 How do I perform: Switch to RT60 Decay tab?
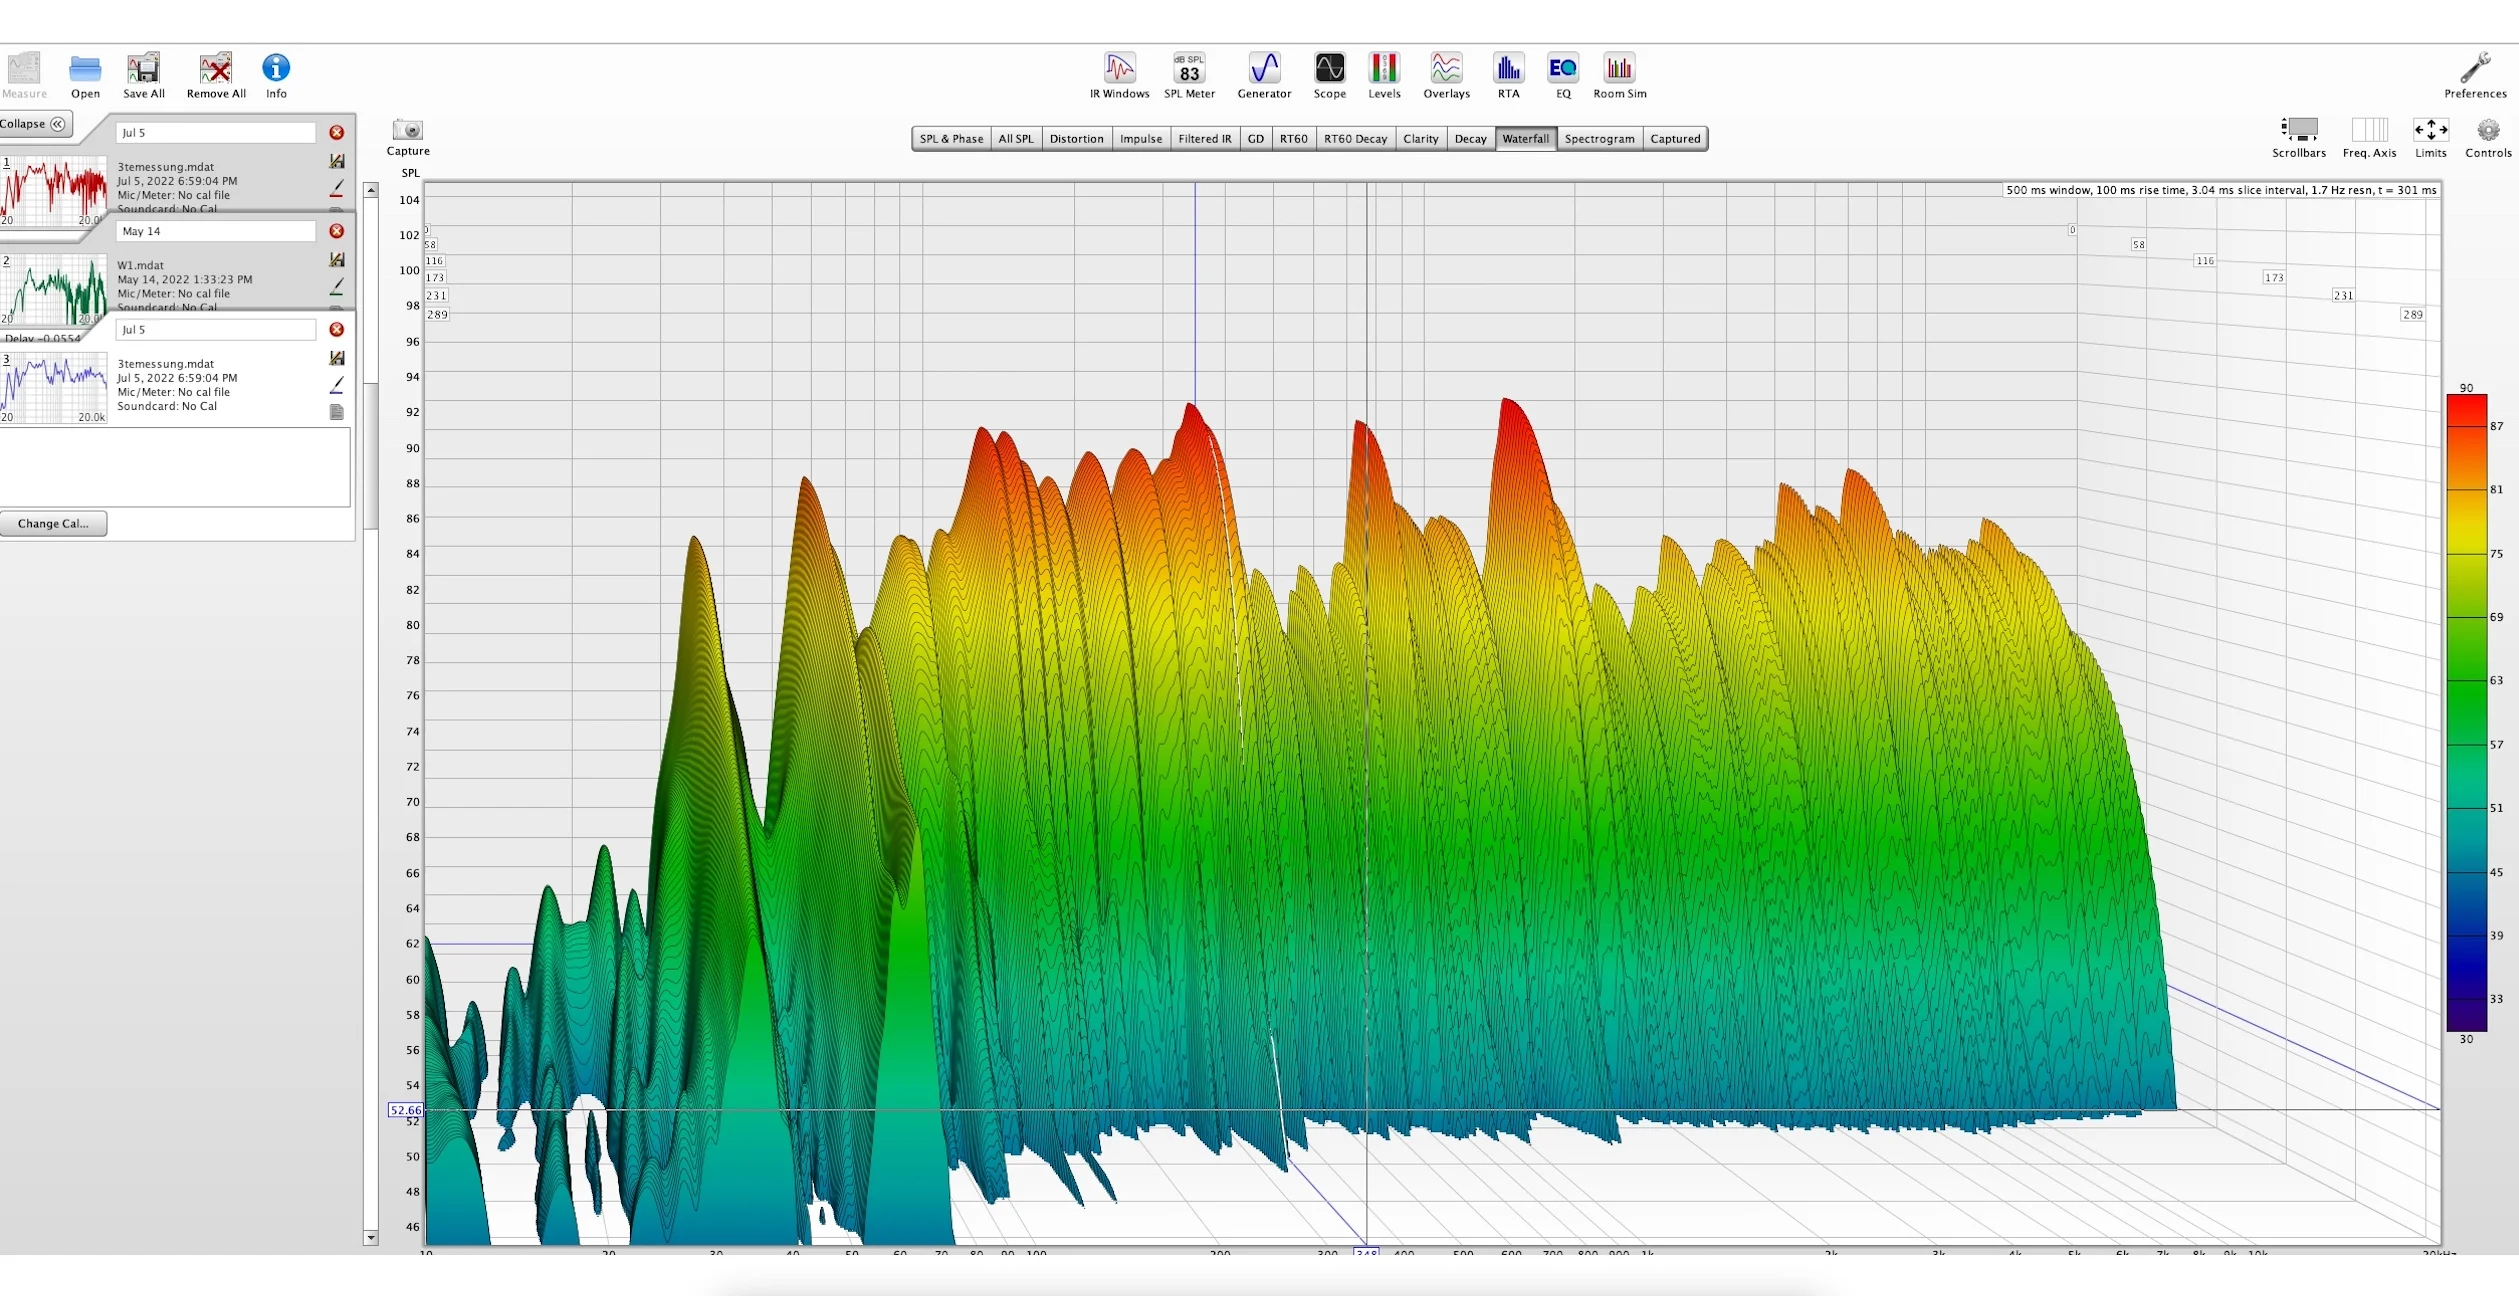click(x=1355, y=139)
